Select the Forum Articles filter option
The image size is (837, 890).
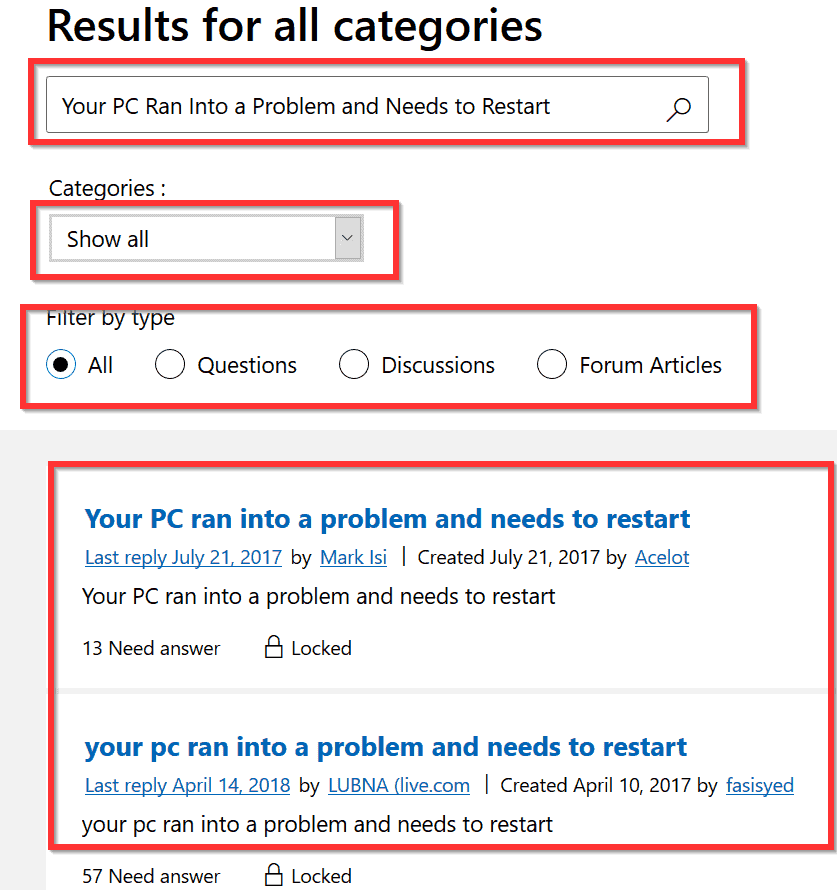coord(552,364)
